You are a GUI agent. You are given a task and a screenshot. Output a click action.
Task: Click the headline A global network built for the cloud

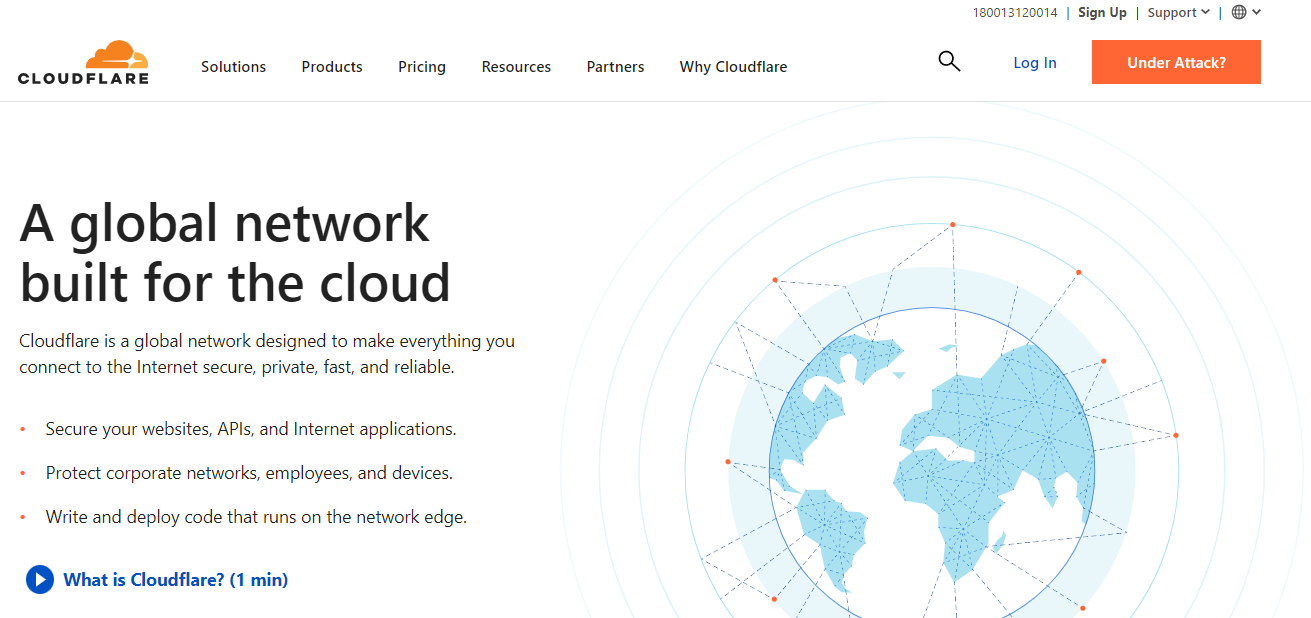[x=235, y=252]
